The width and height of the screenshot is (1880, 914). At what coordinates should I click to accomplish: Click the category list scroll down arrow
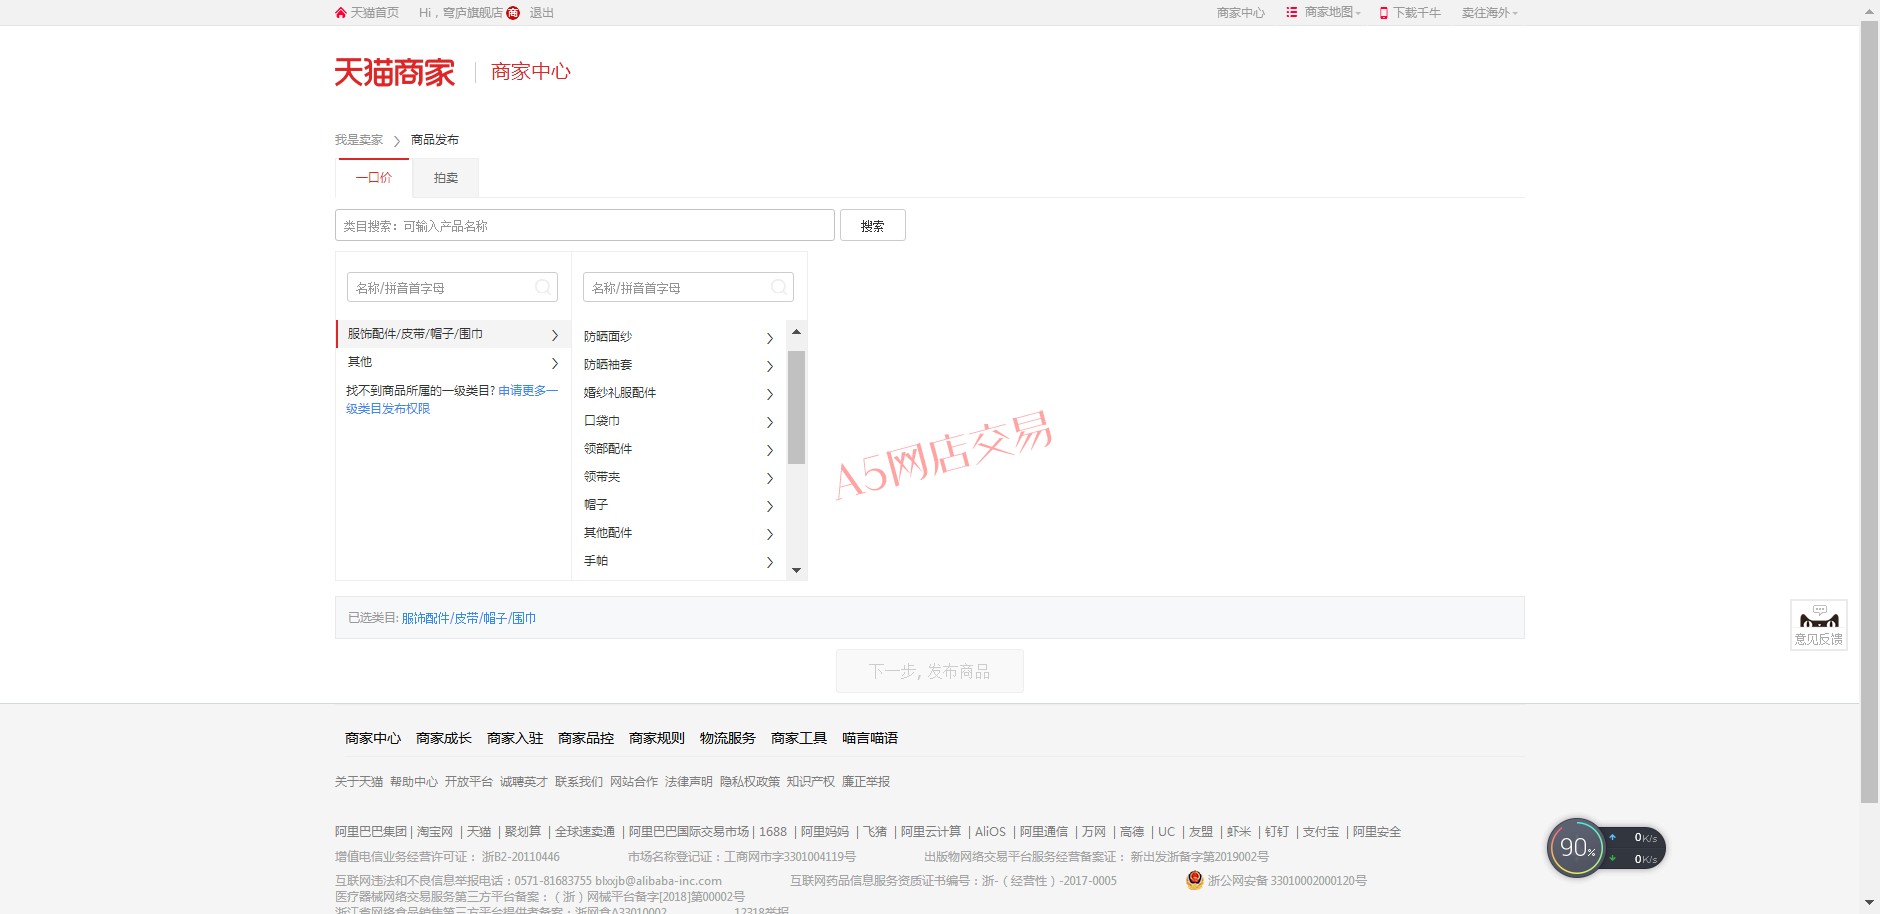(x=796, y=570)
